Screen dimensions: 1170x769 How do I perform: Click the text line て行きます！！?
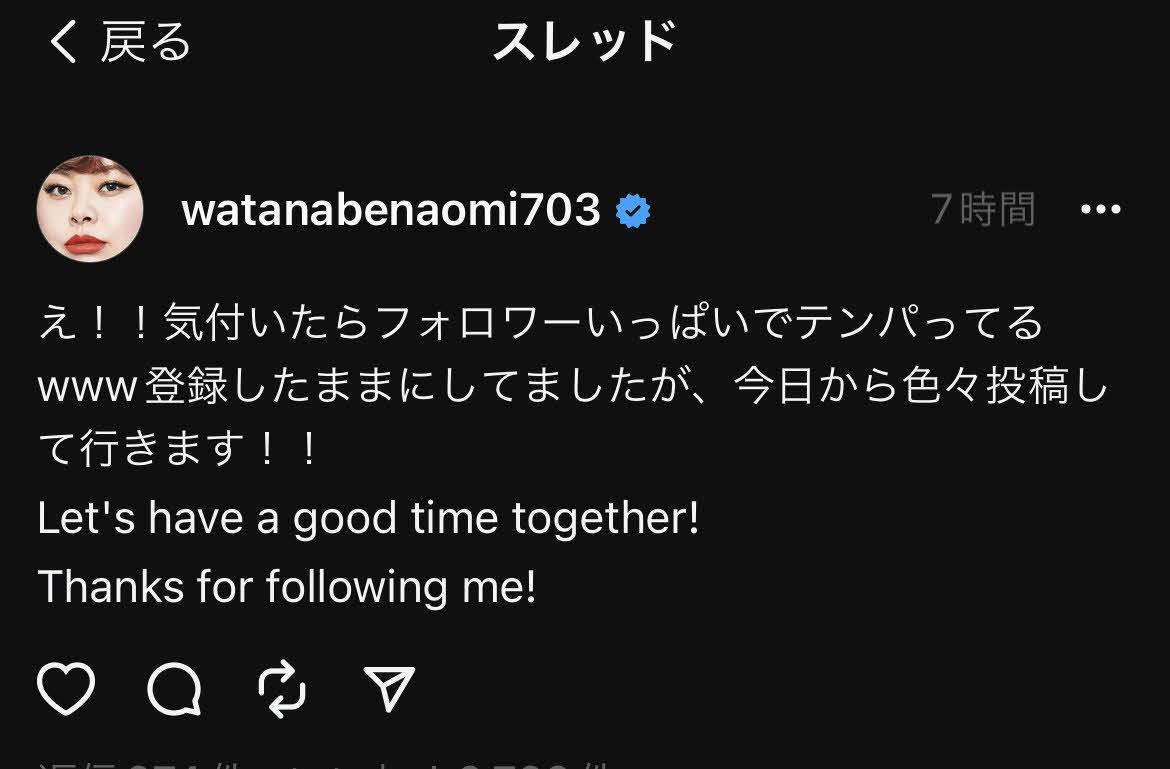[x=178, y=448]
